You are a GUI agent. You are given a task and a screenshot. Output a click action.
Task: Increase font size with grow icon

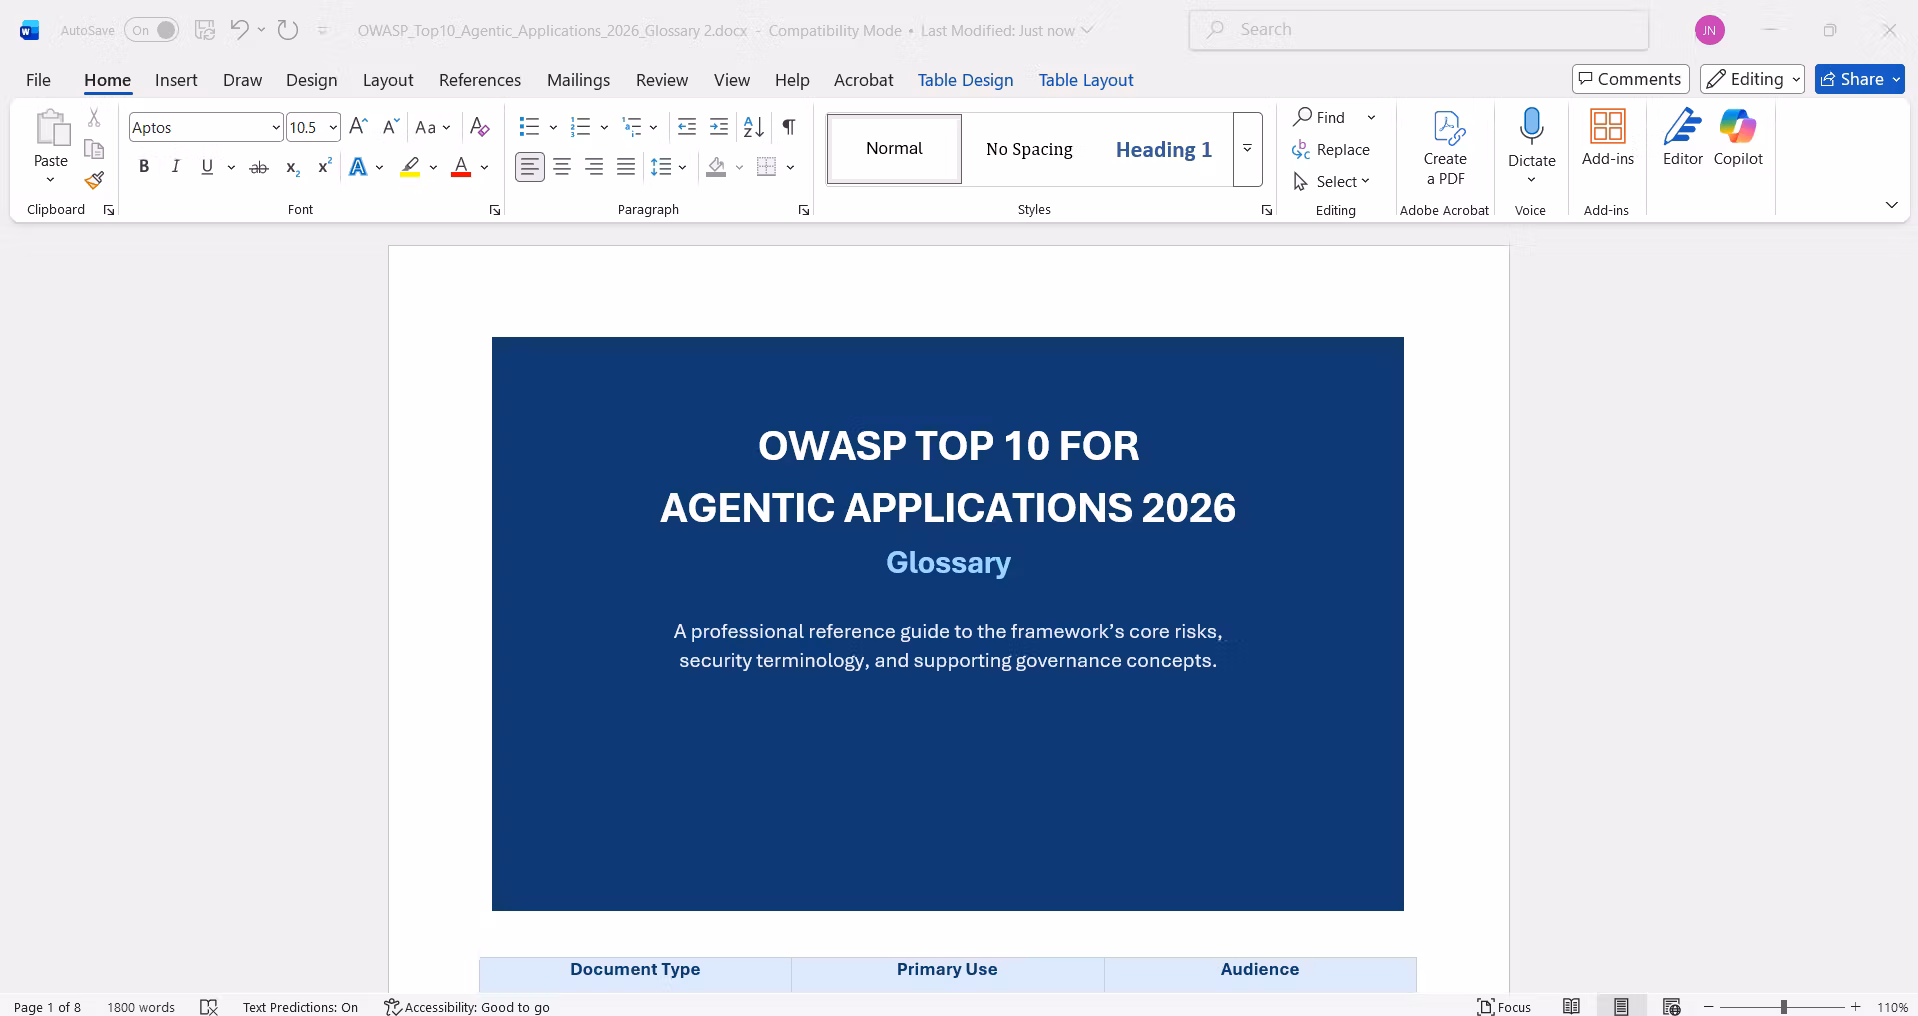point(359,127)
